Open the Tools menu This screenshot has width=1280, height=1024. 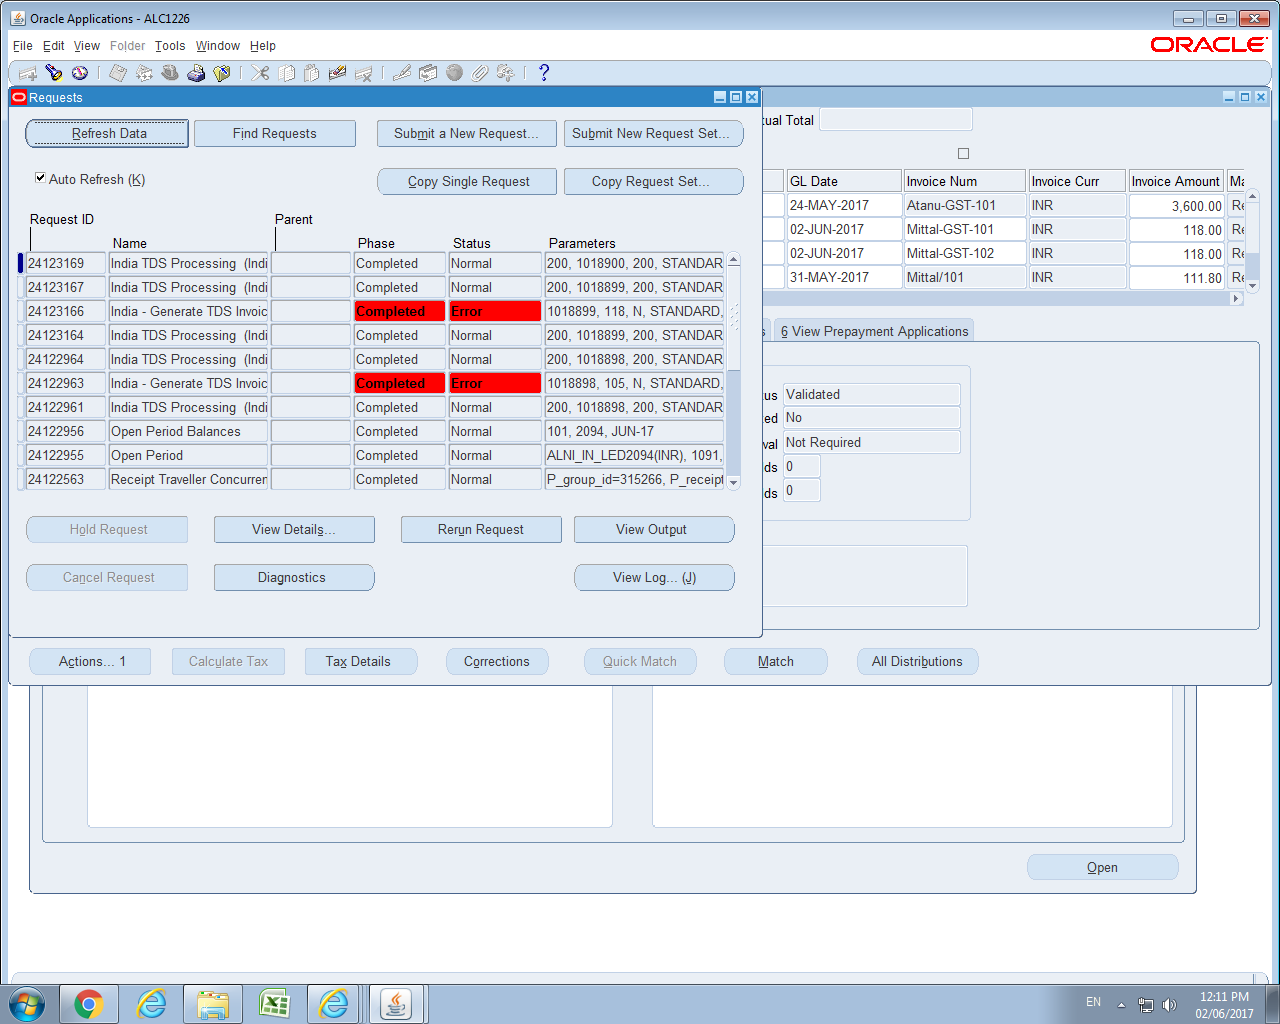click(170, 46)
